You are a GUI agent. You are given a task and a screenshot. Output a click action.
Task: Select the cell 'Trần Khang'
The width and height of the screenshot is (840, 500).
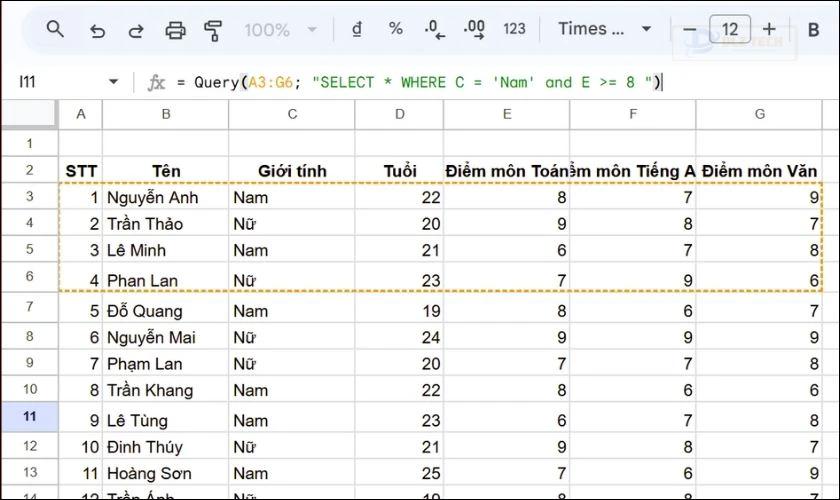[x=166, y=390]
